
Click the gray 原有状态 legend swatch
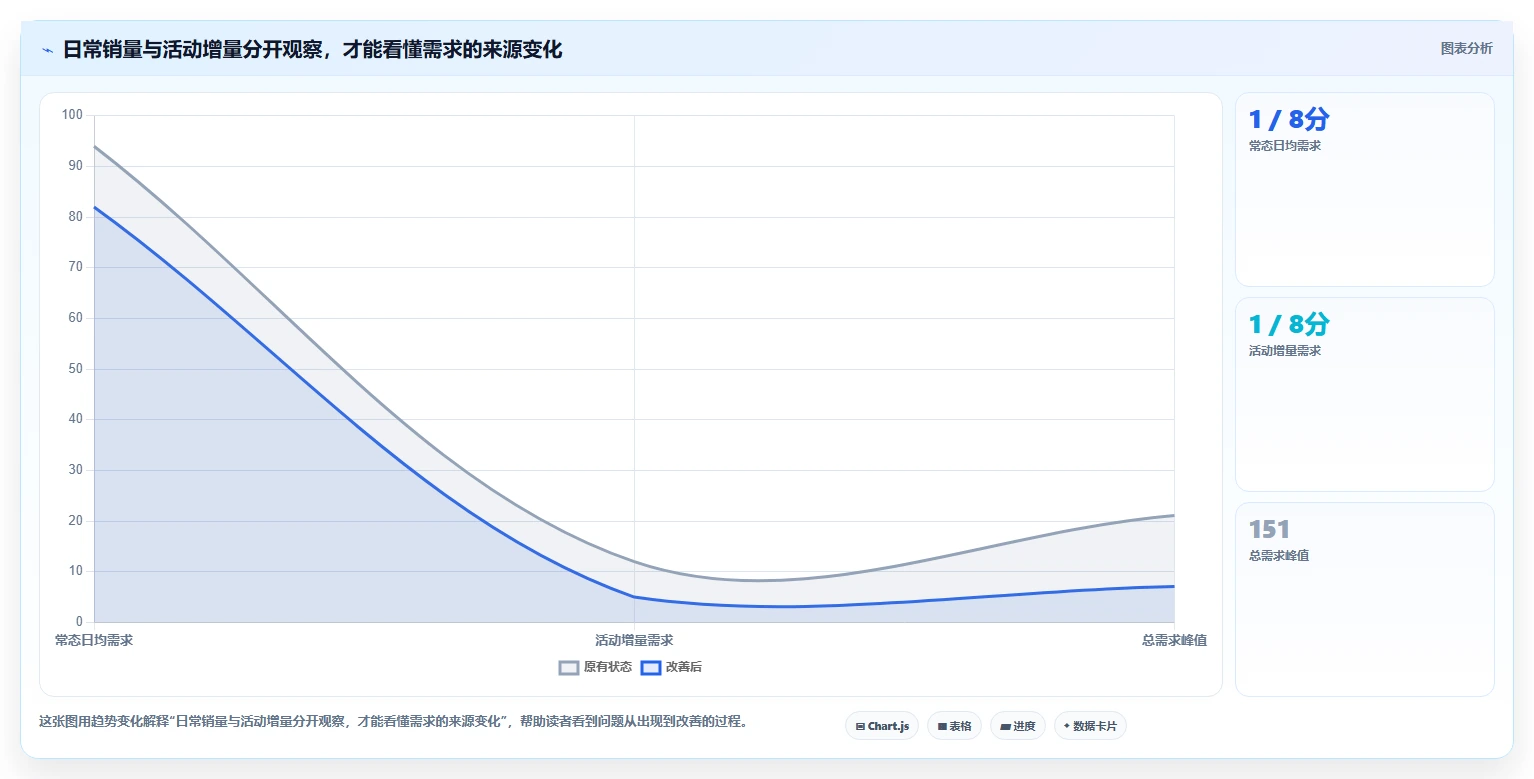pos(569,667)
